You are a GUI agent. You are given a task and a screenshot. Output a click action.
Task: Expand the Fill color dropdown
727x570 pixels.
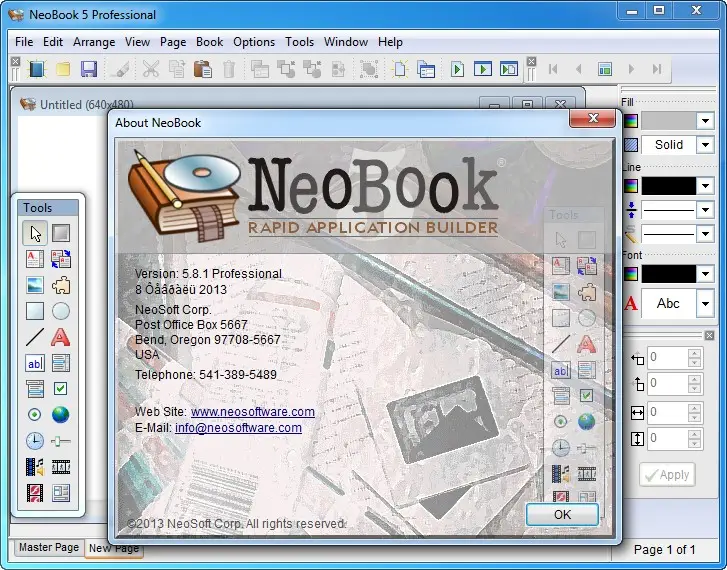705,121
